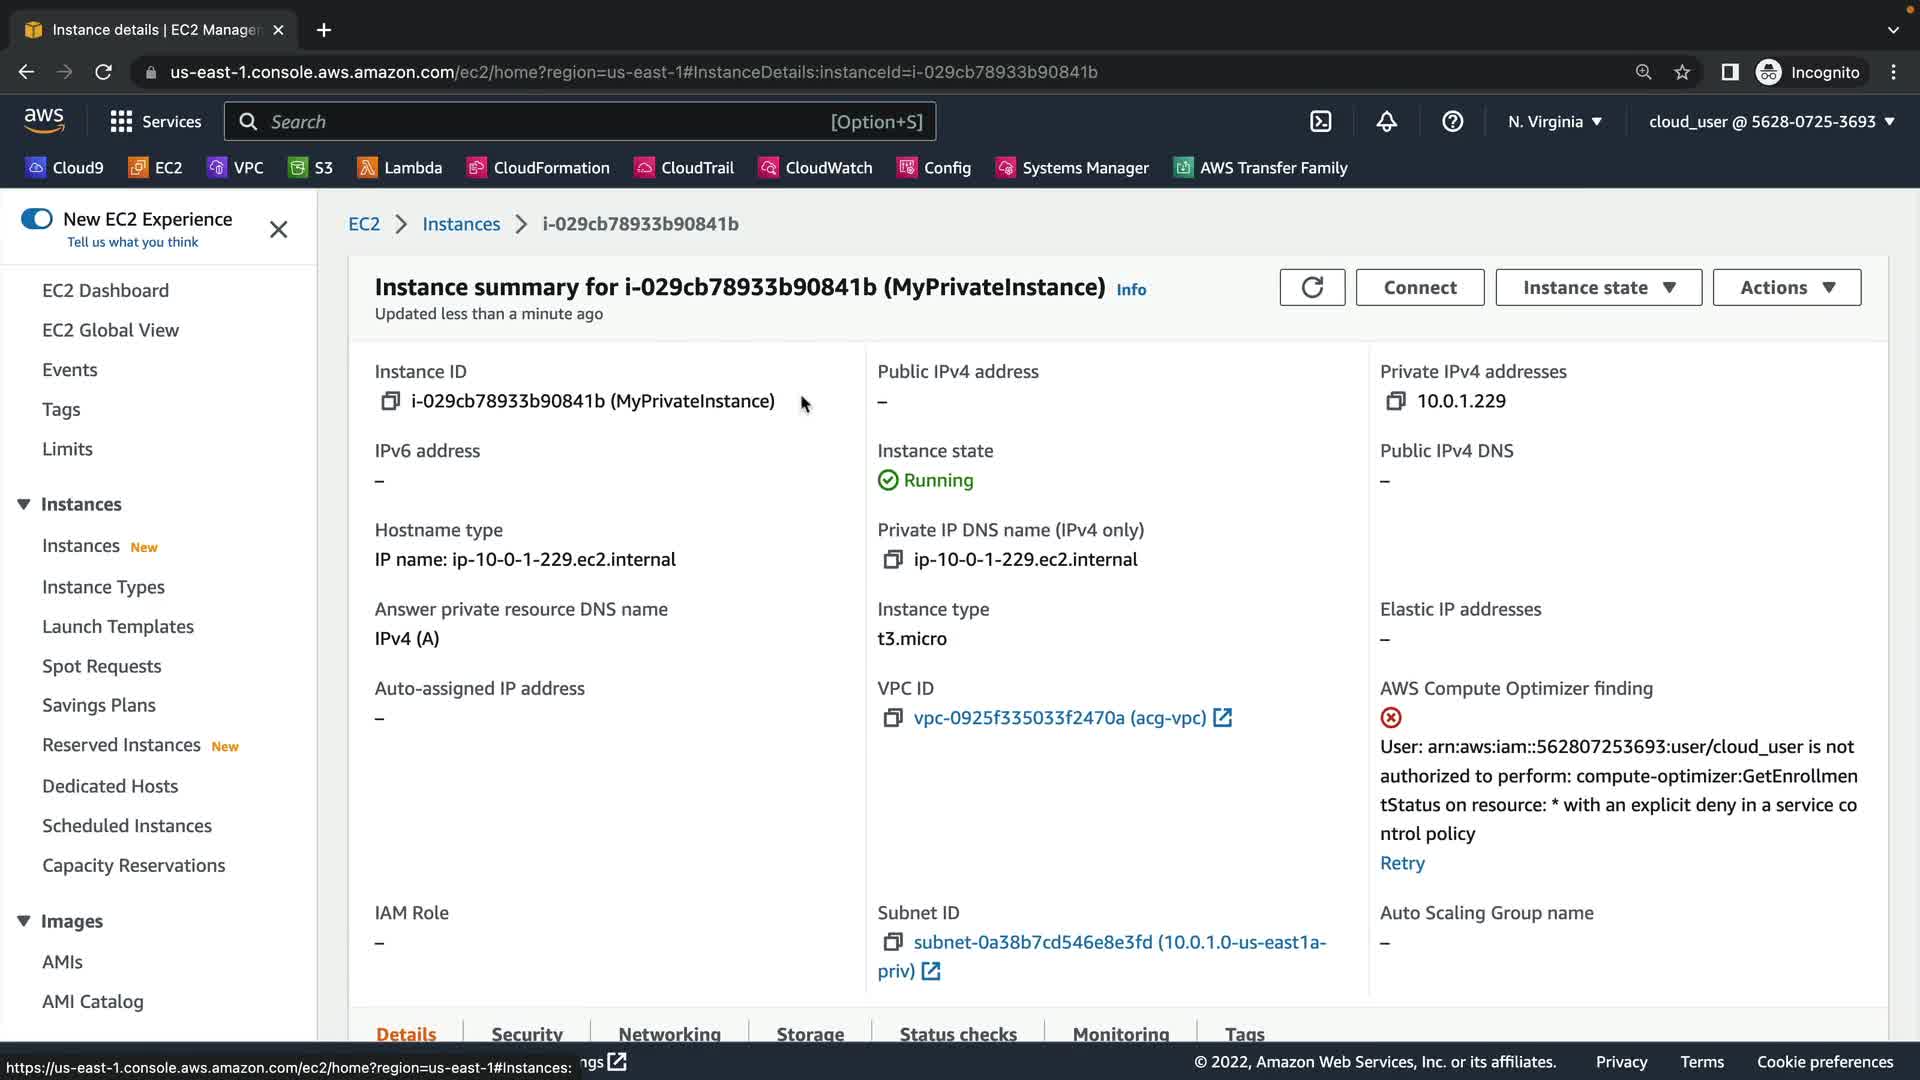This screenshot has width=1920, height=1080.
Task: Click the CloudShell terminal icon
Action: coord(1321,122)
